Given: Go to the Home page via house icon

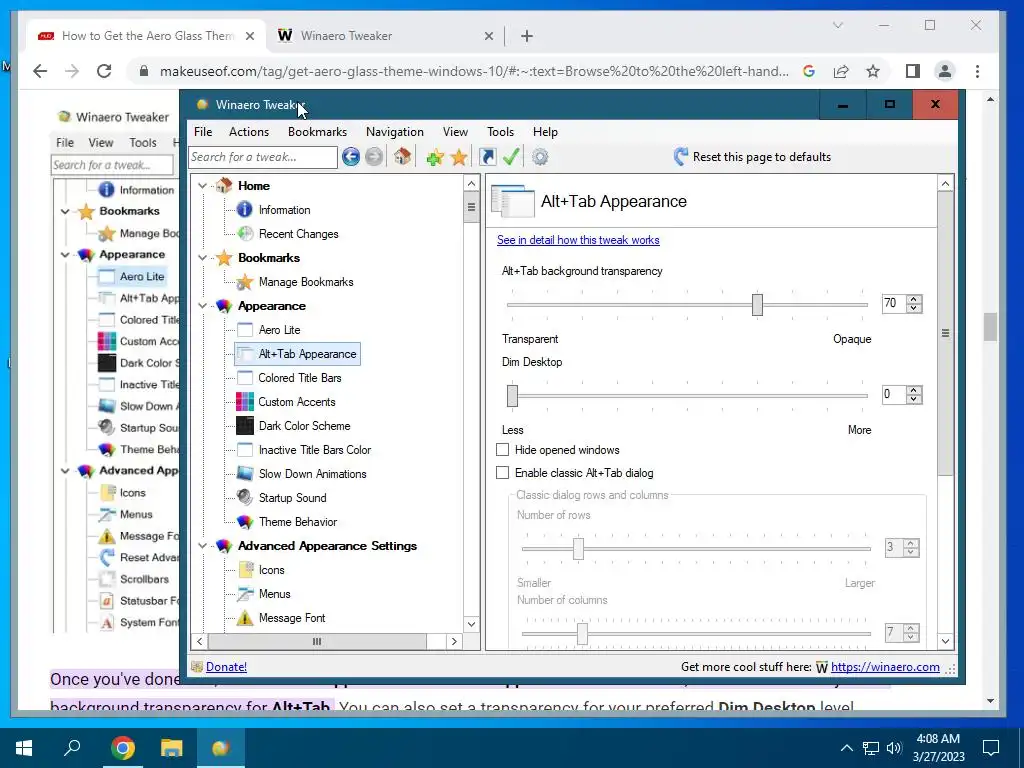Looking at the screenshot, I should click(x=402, y=157).
